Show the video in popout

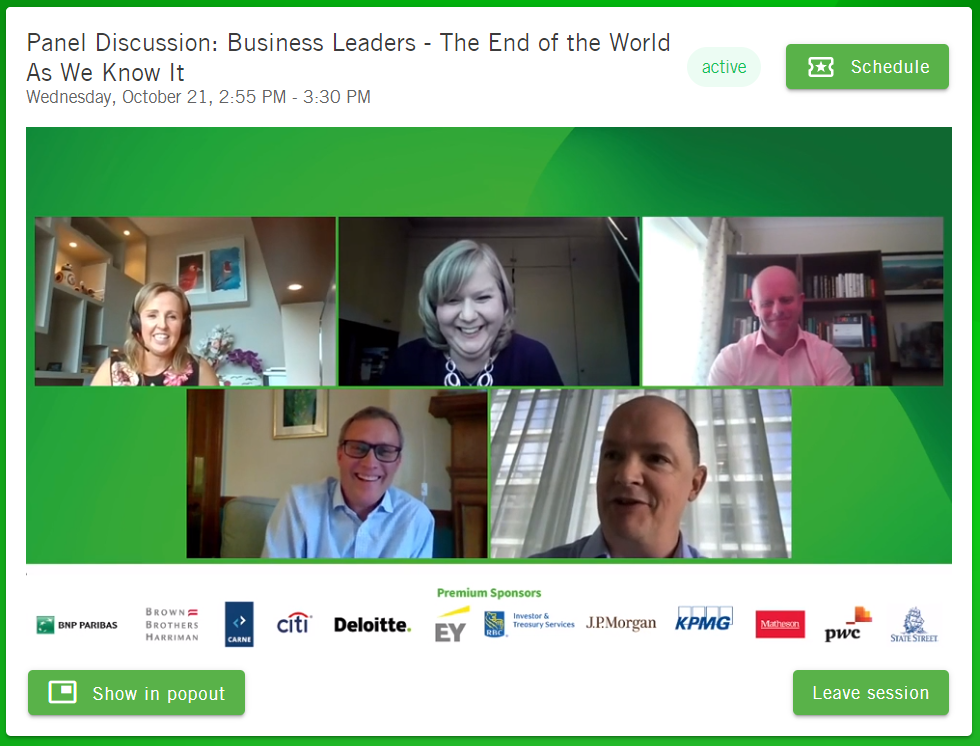pyautogui.click(x=136, y=693)
